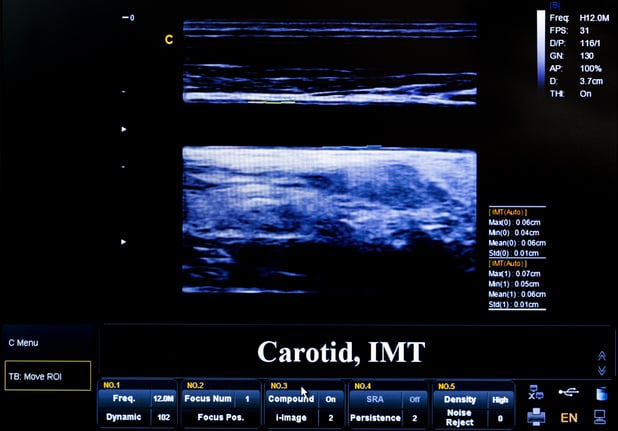Select the i-Image control
The image size is (618, 431).
pos(291,418)
